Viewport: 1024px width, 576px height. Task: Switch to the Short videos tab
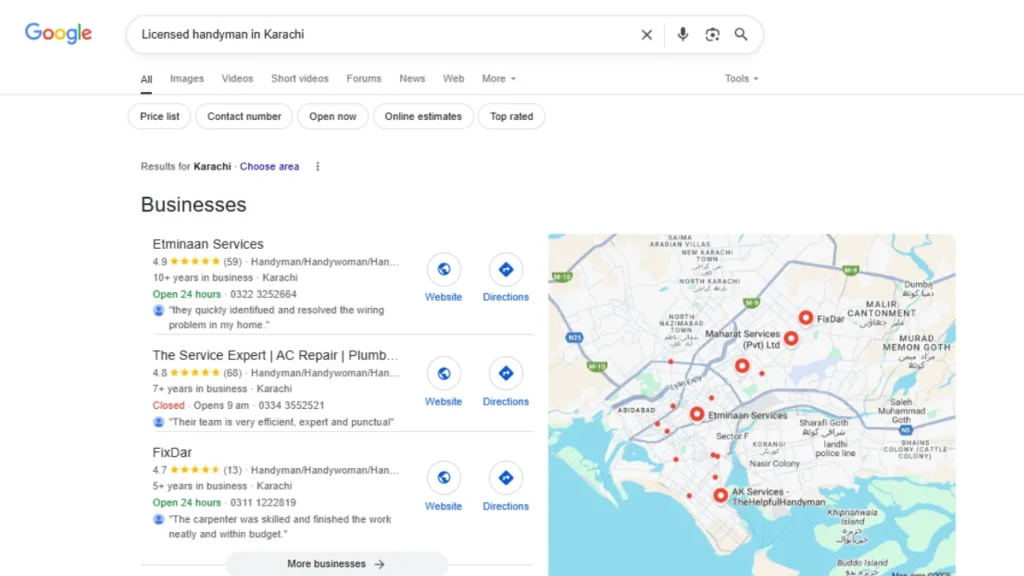point(300,78)
